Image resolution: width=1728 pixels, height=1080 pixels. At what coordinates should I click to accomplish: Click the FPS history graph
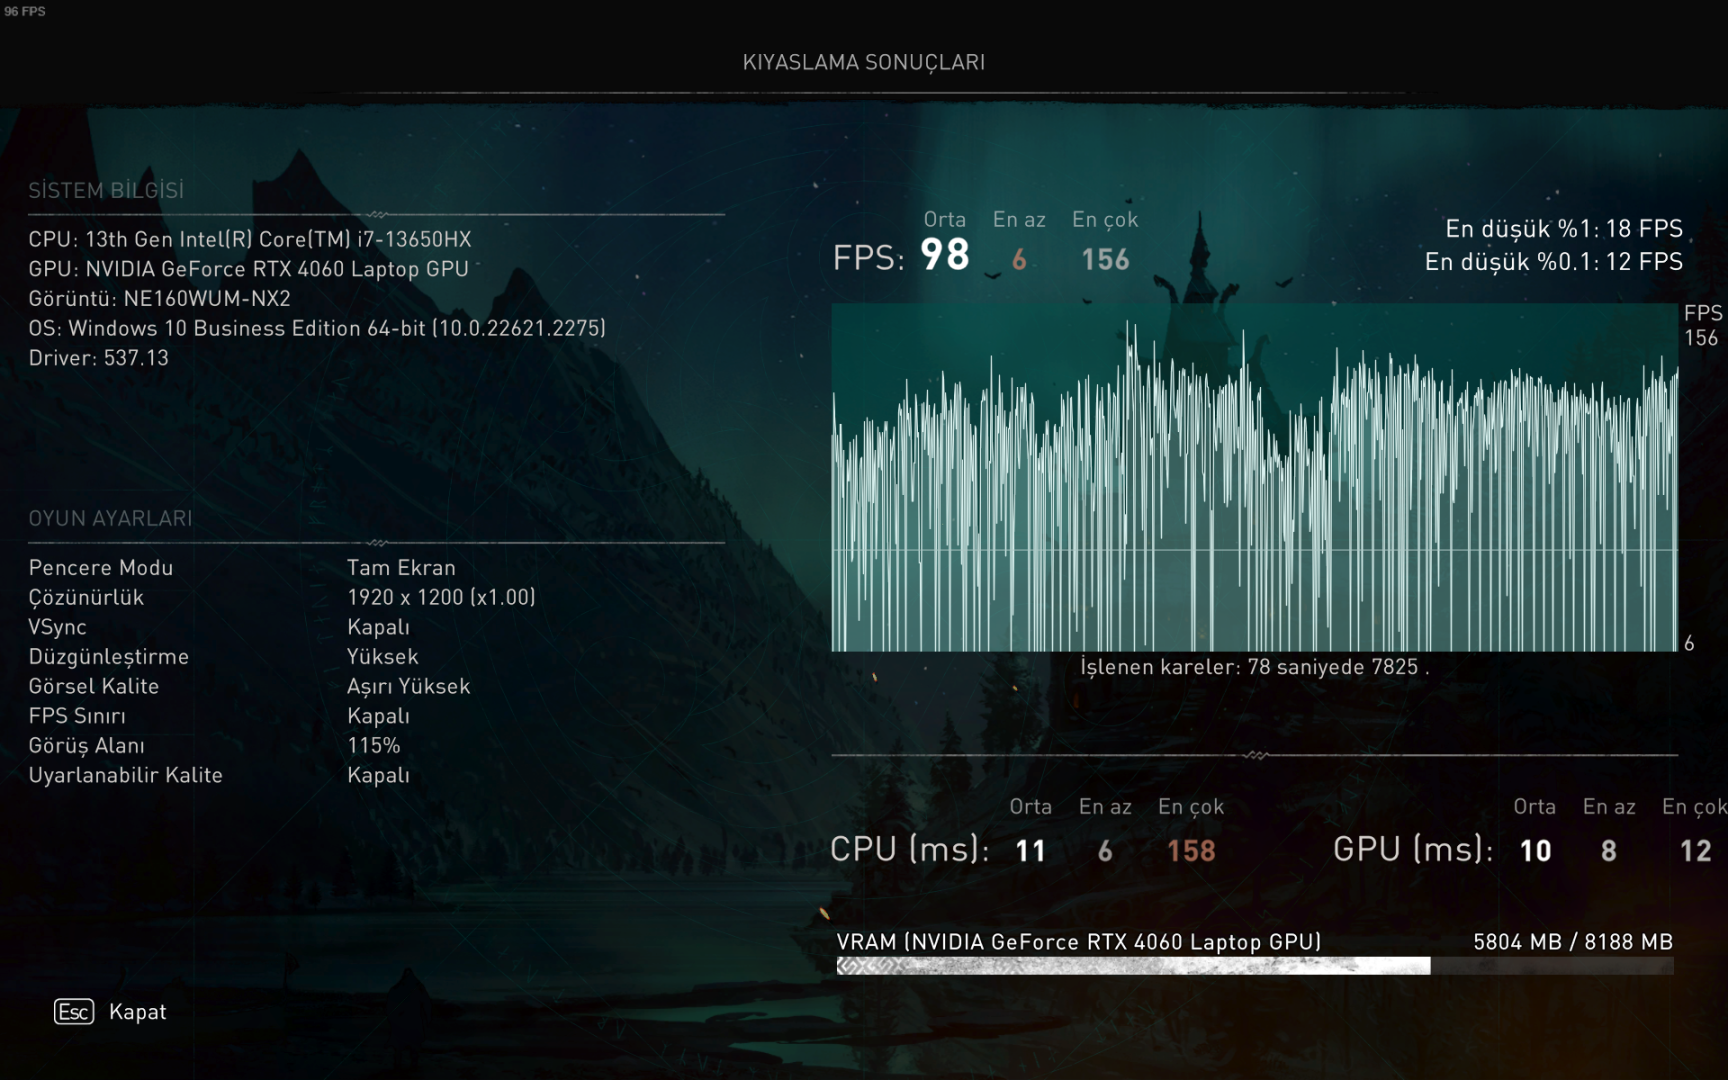(x=1255, y=477)
